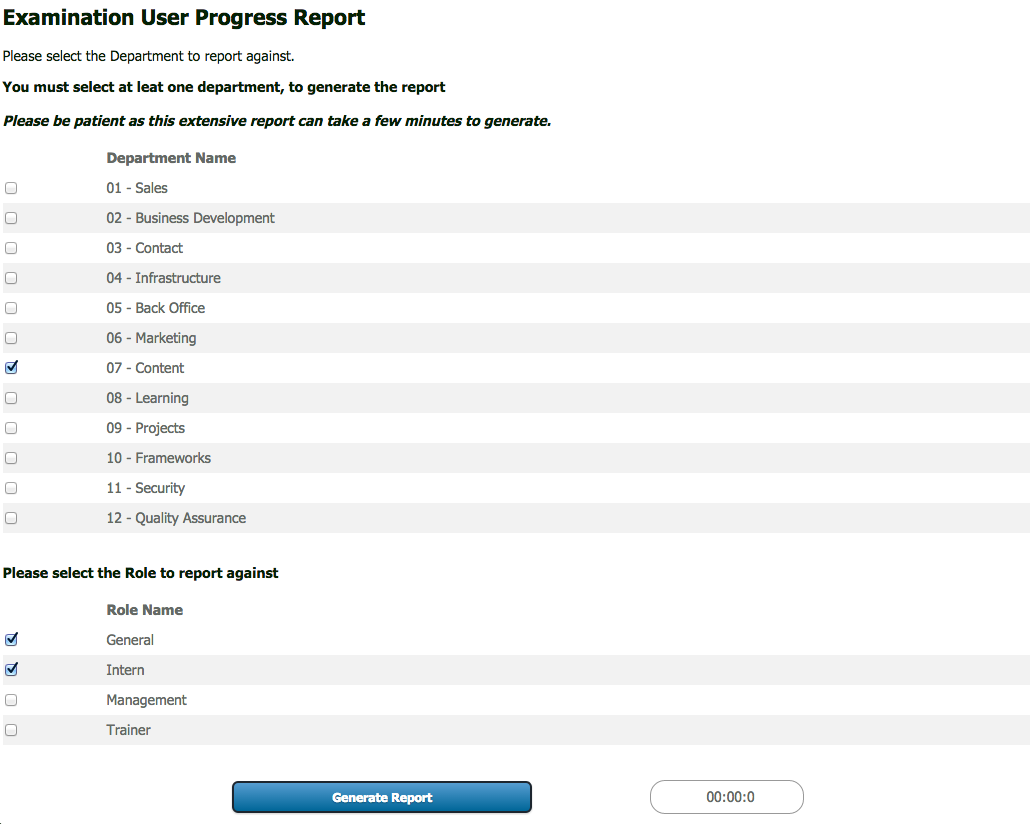The width and height of the screenshot is (1030, 824).
Task: Click the Role Name column header
Action: pos(144,610)
